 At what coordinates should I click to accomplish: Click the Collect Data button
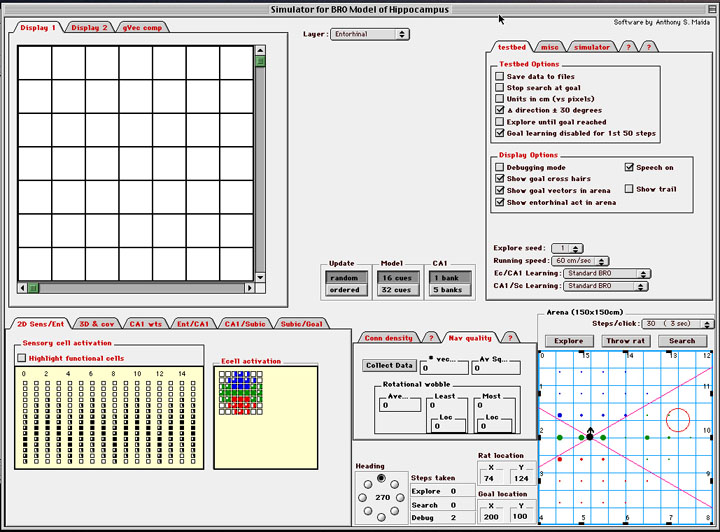[388, 365]
